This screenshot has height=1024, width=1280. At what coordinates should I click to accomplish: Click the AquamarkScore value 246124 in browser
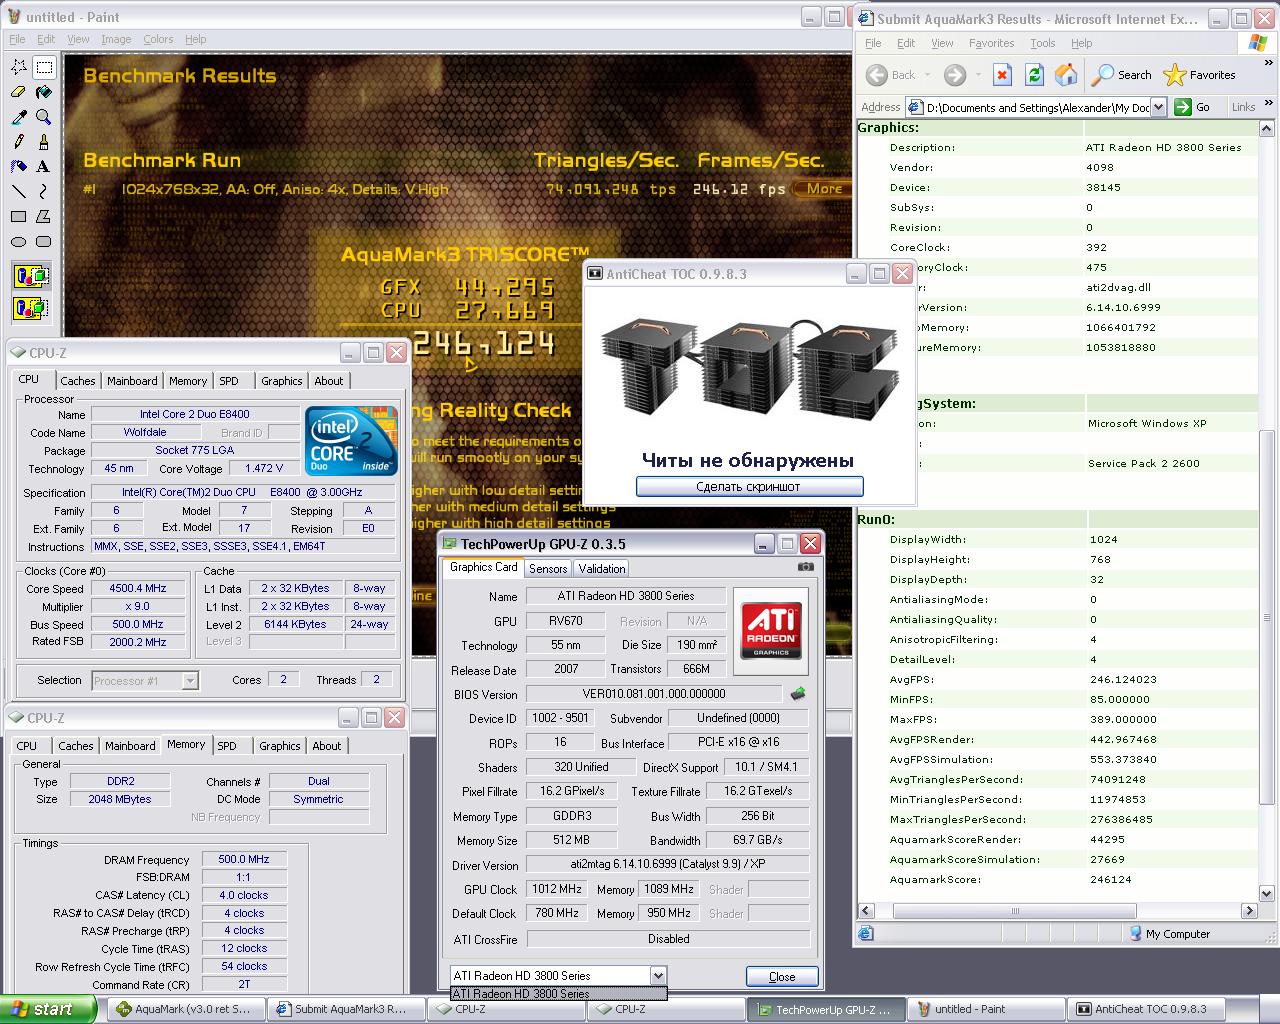(x=1111, y=880)
